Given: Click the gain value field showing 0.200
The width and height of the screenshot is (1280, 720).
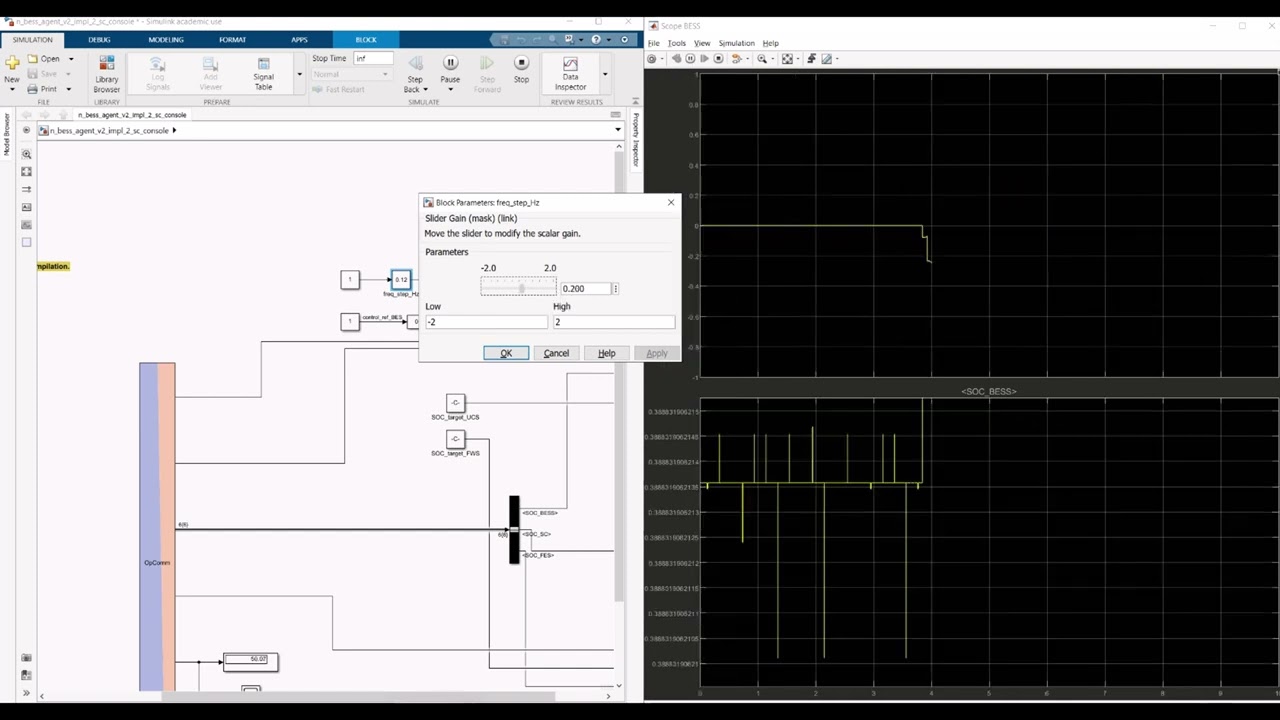Looking at the screenshot, I should click(x=586, y=288).
